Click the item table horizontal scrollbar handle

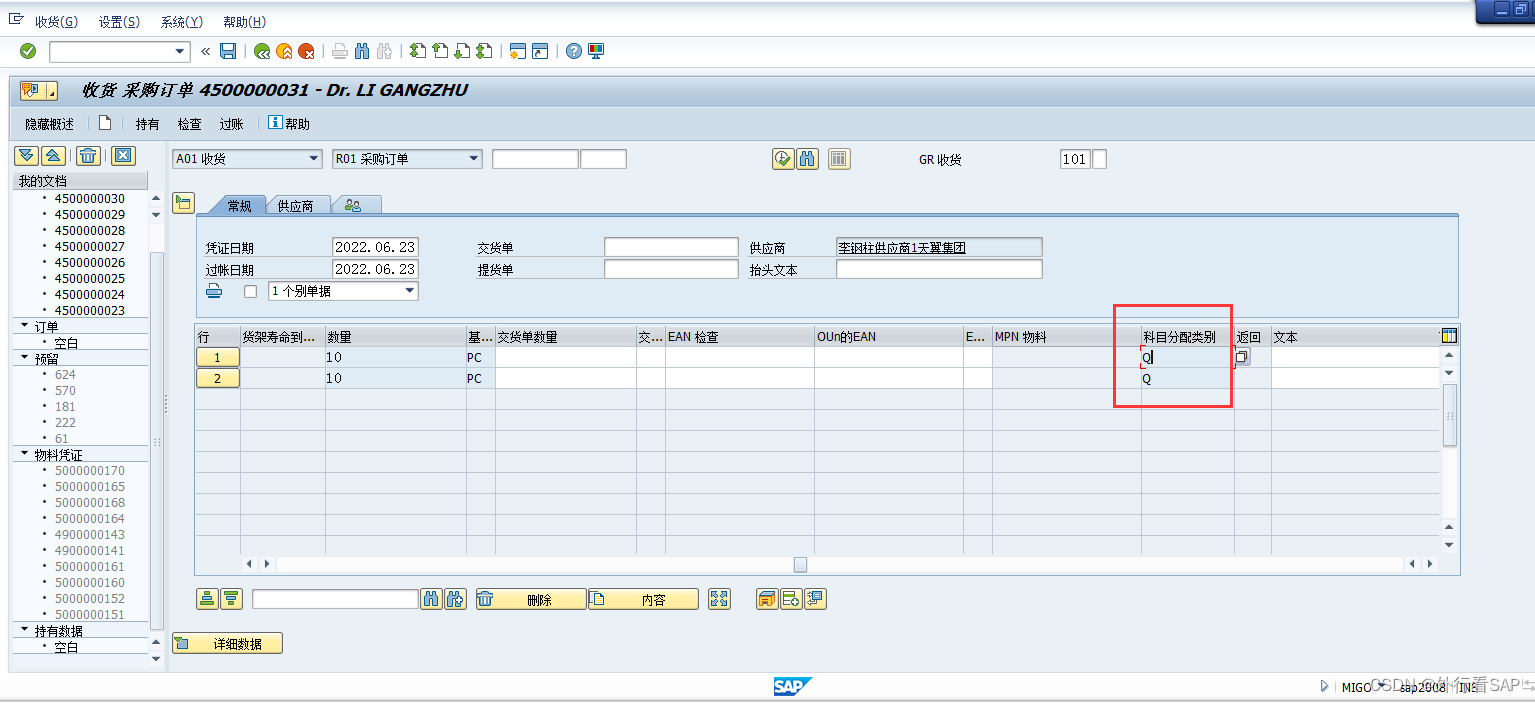pyautogui.click(x=800, y=565)
